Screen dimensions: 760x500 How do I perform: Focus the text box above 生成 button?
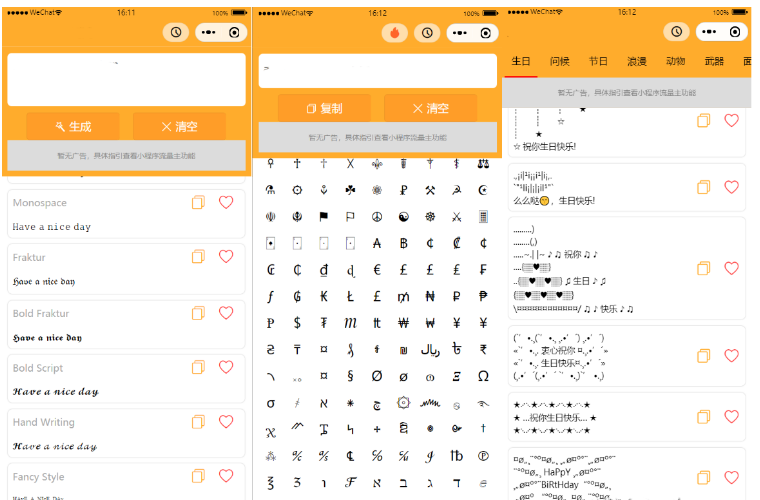(126, 79)
